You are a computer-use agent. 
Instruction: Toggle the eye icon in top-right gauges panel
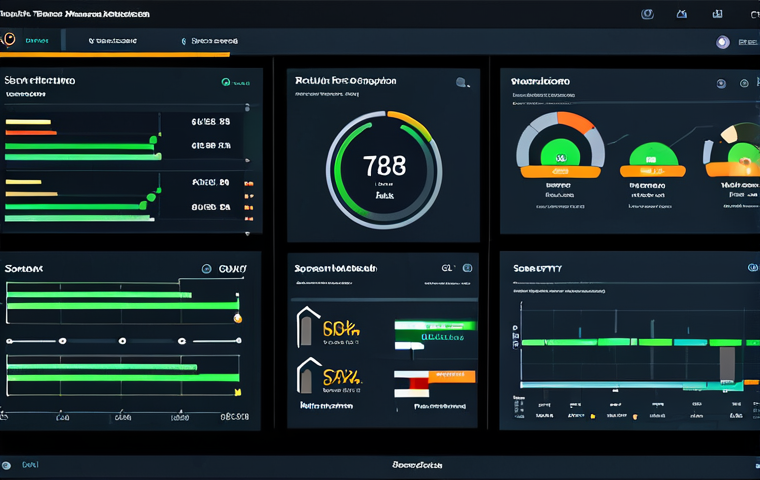click(x=721, y=83)
